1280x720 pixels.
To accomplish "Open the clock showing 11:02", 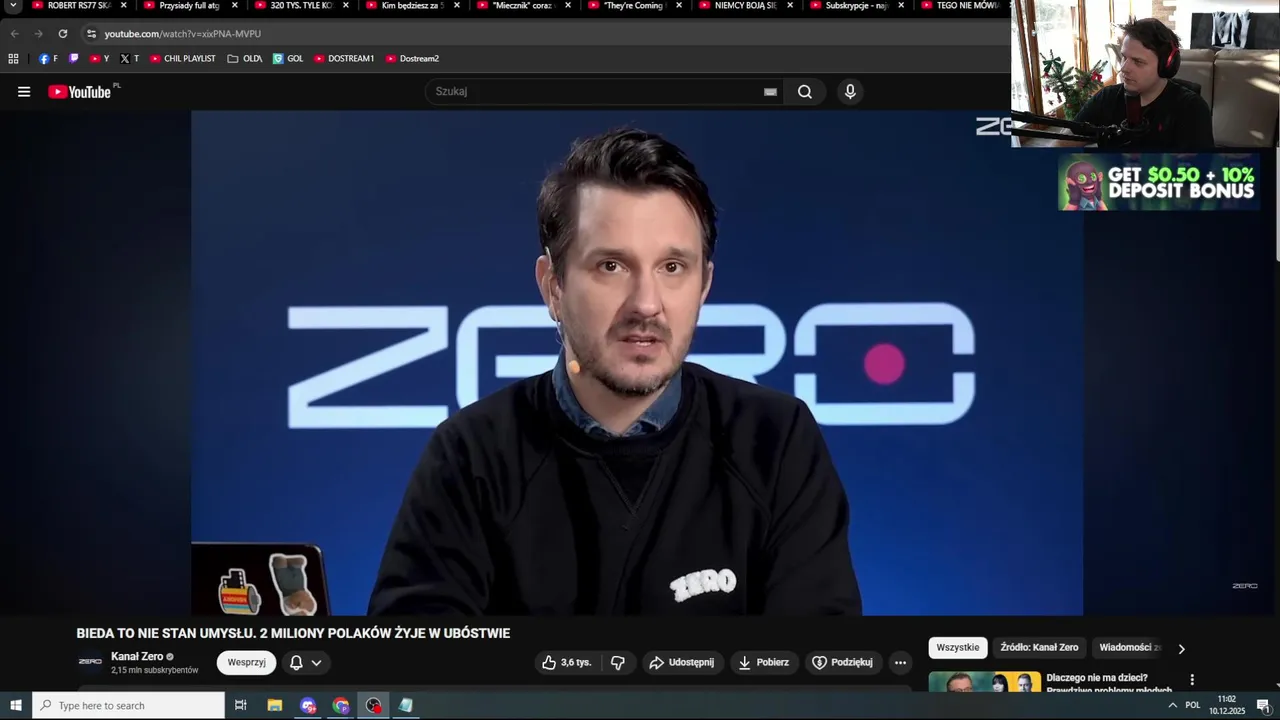I will coord(1227,705).
